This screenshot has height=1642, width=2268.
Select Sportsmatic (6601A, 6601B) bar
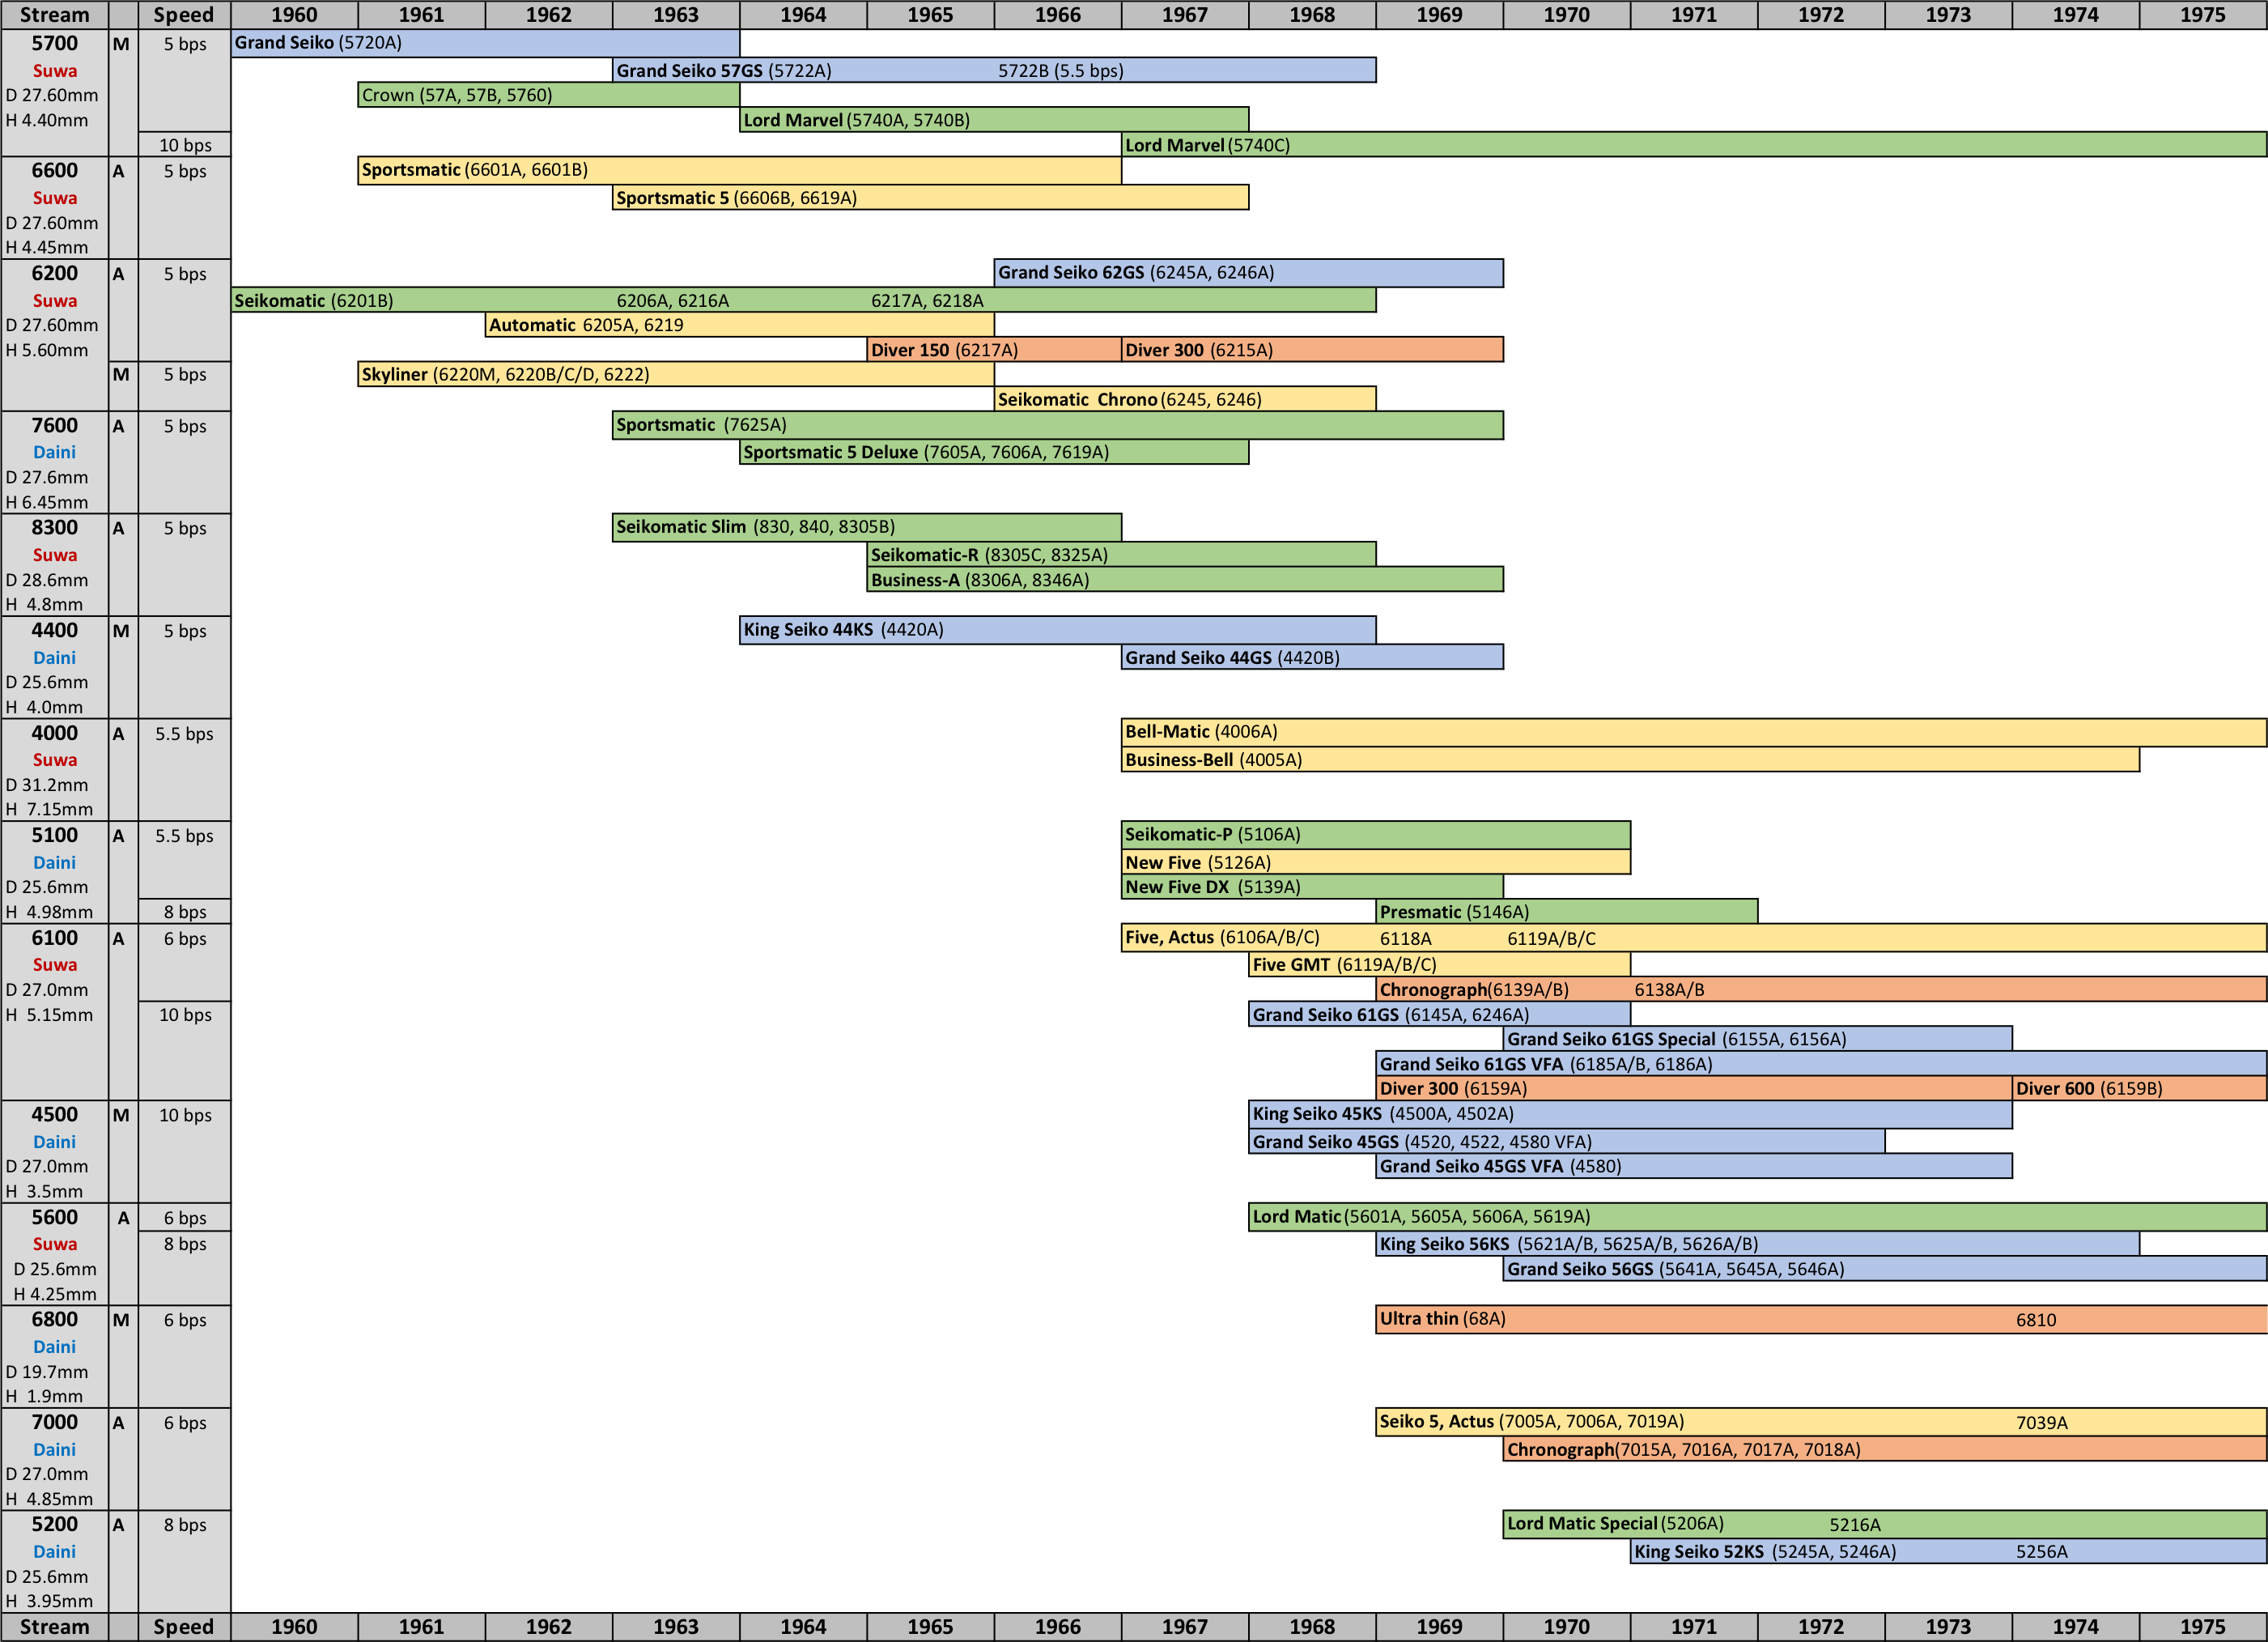[x=740, y=170]
